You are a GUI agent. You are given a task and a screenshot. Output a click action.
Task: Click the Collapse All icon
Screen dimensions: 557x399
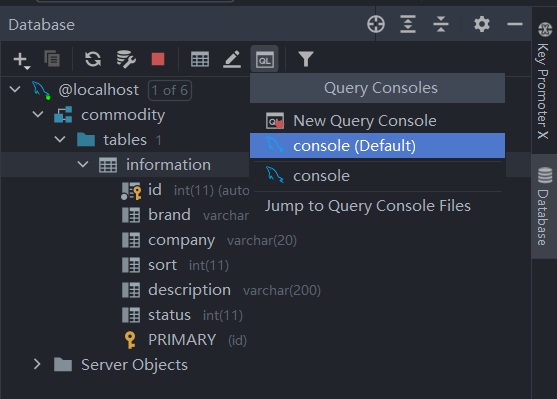tap(441, 25)
